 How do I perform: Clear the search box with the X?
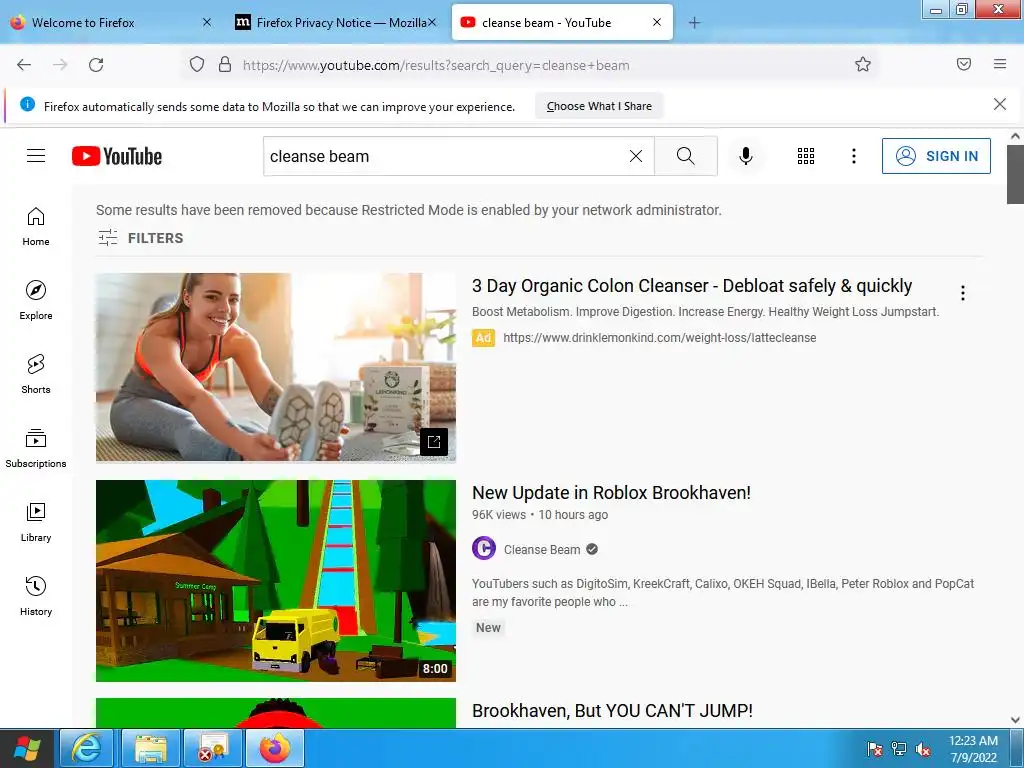coord(635,156)
